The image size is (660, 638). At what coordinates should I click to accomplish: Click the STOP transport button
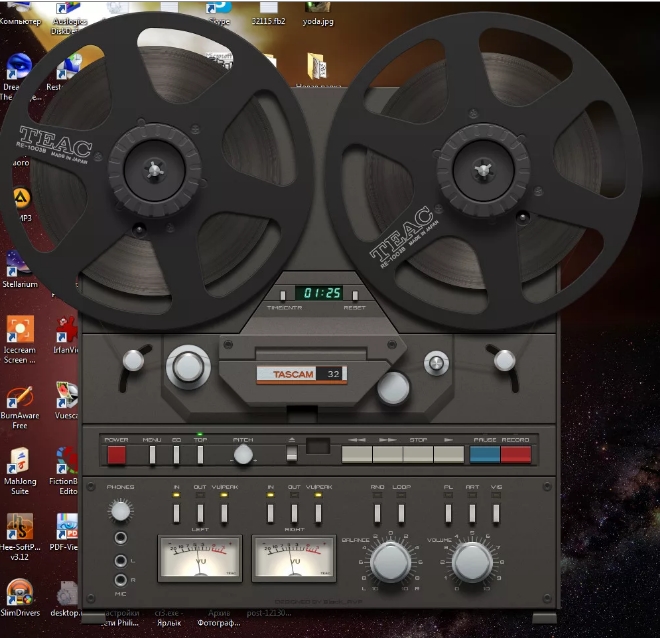[418, 455]
